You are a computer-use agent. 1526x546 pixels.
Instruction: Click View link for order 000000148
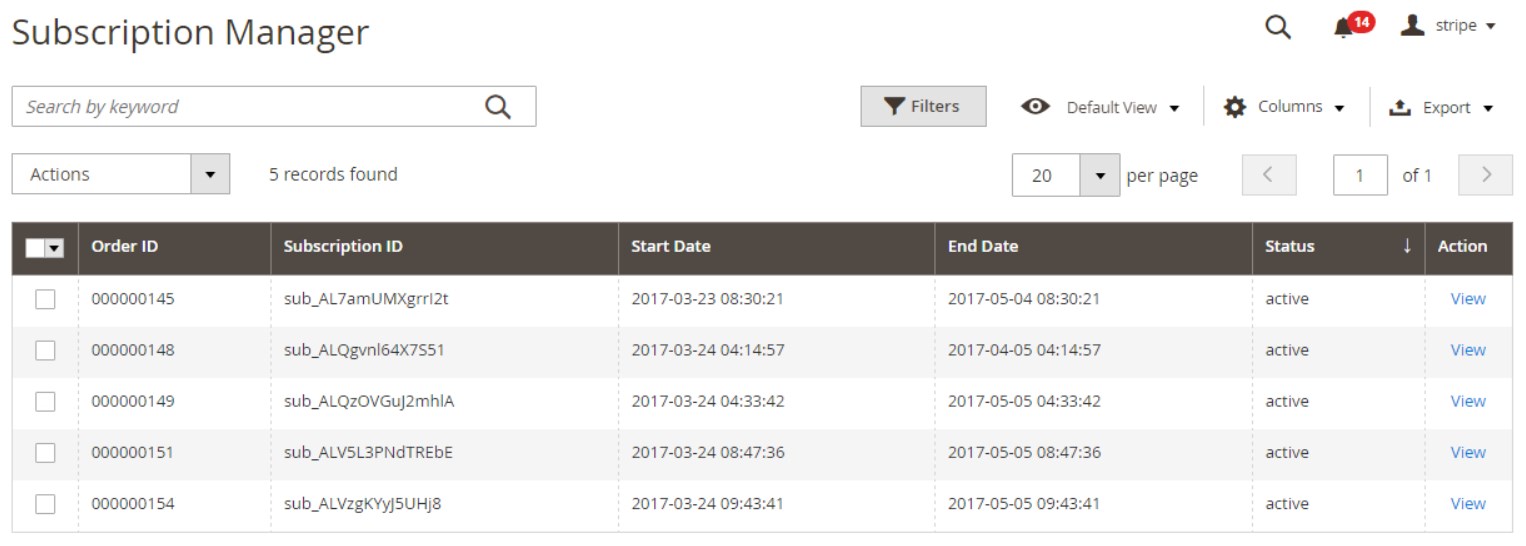point(1467,350)
